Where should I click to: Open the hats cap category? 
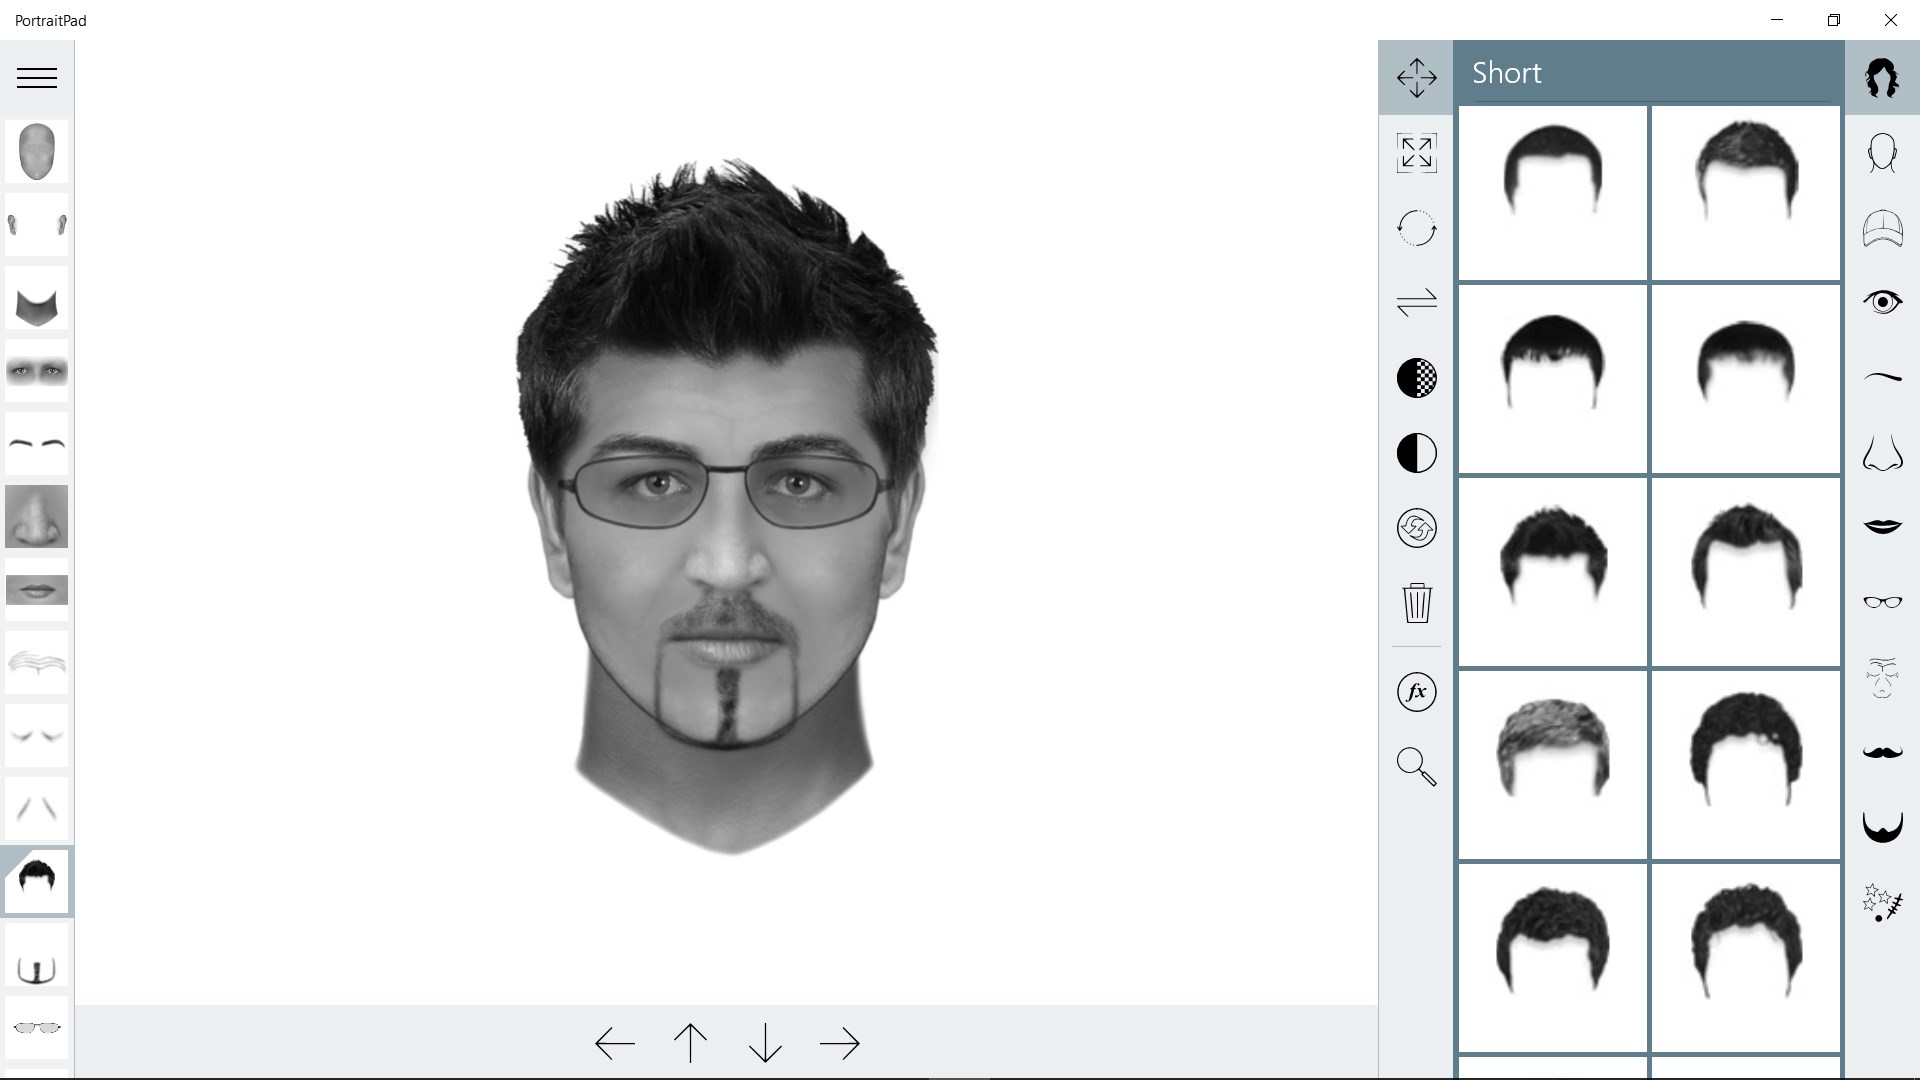(x=1881, y=228)
